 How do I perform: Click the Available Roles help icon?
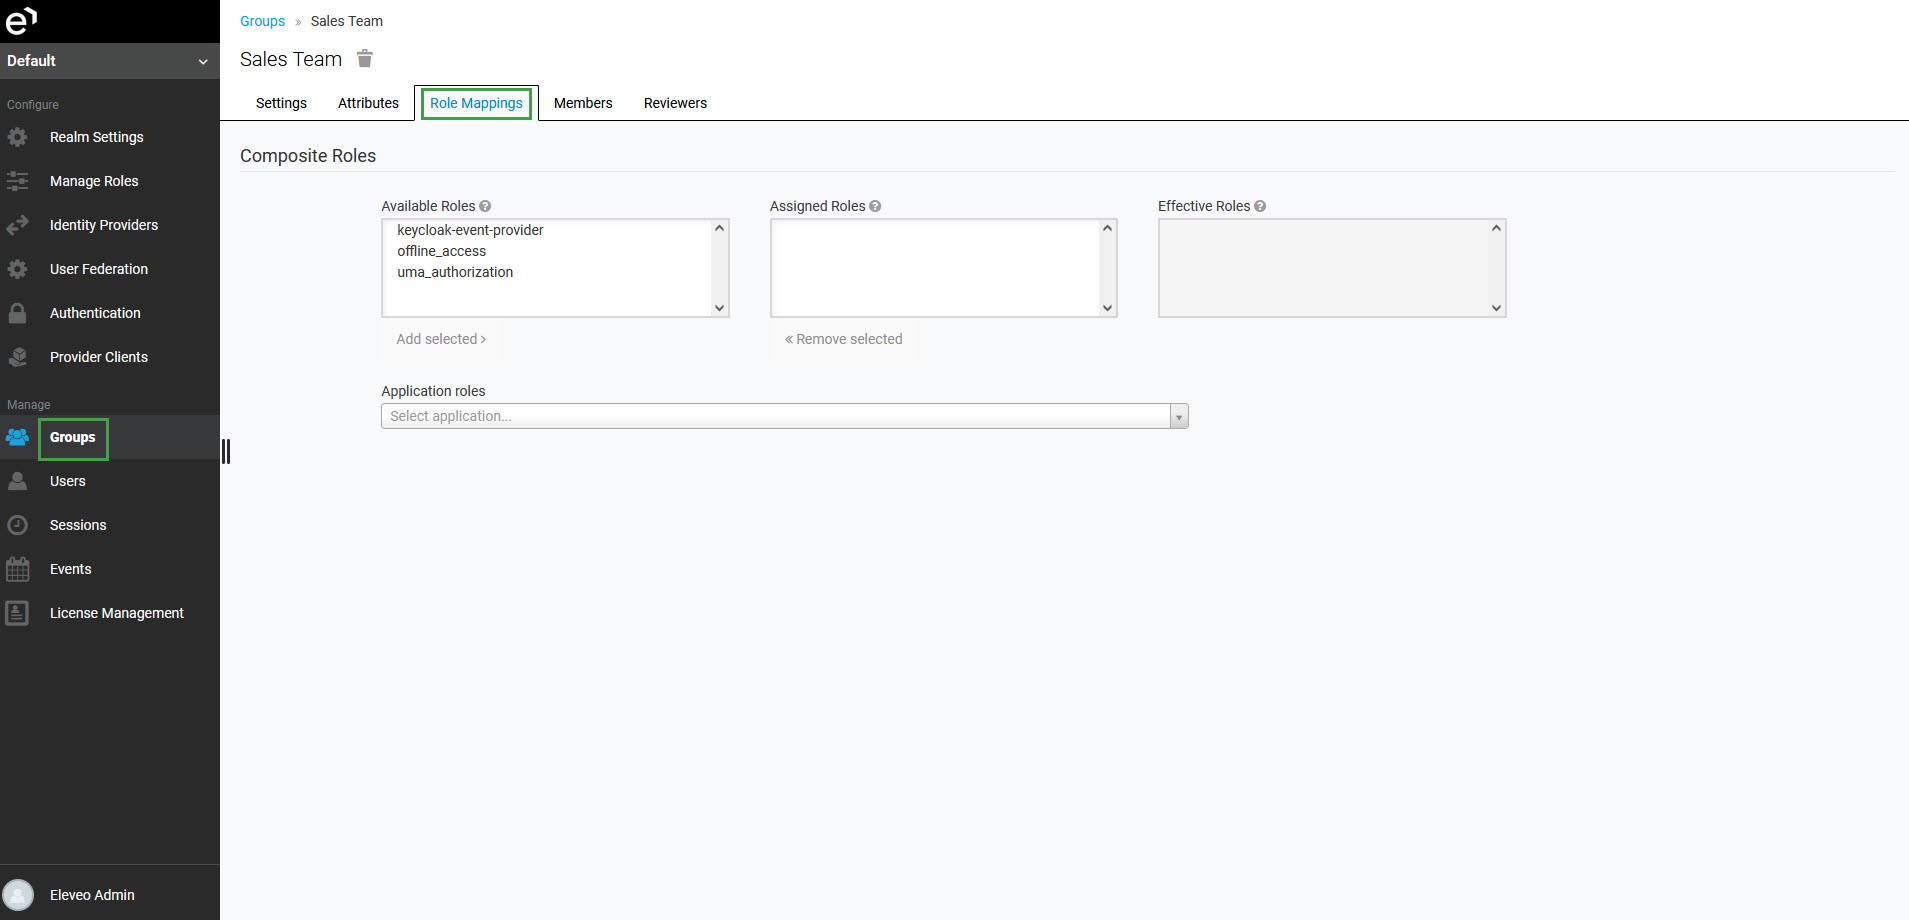tap(485, 206)
